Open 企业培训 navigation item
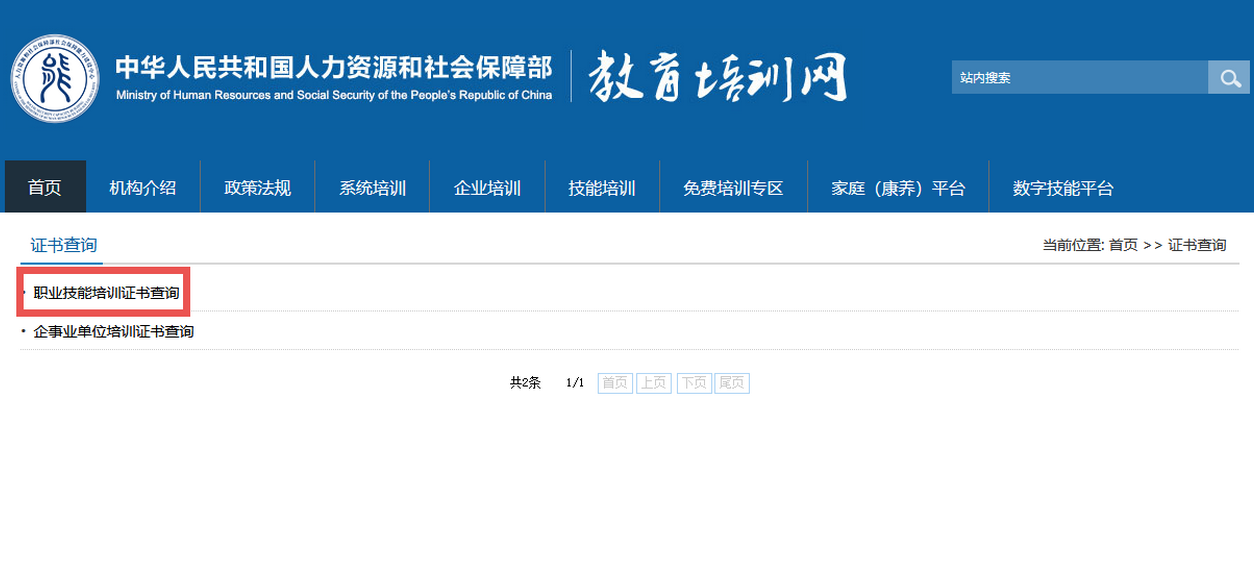The width and height of the screenshot is (1254, 573). [487, 188]
